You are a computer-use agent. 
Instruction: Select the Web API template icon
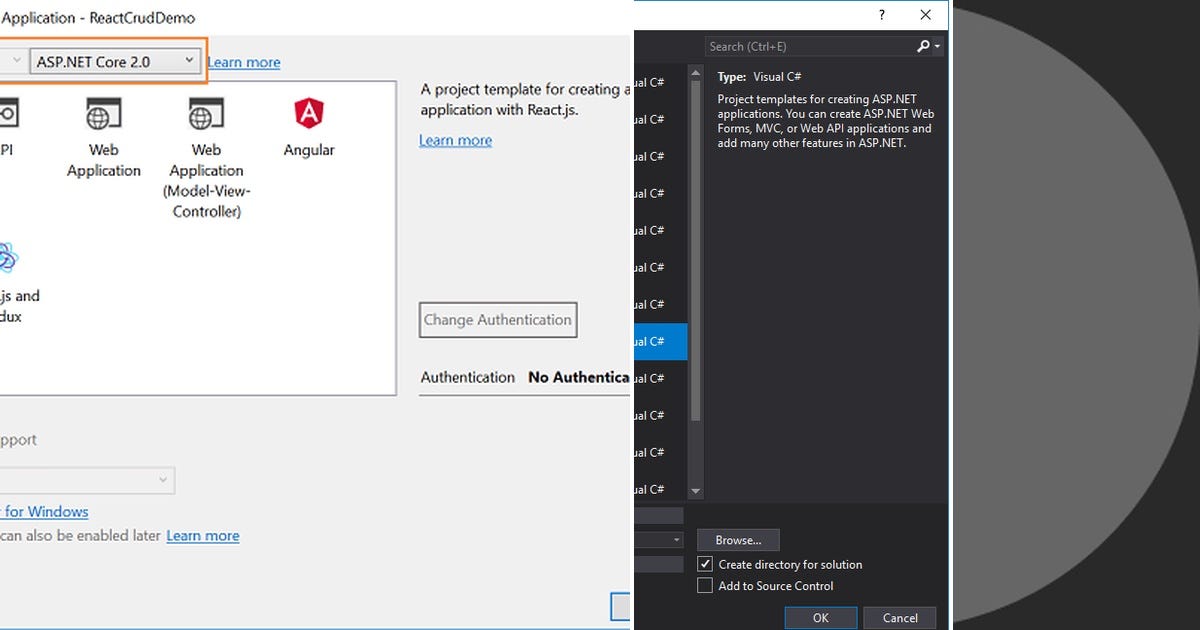(8, 113)
